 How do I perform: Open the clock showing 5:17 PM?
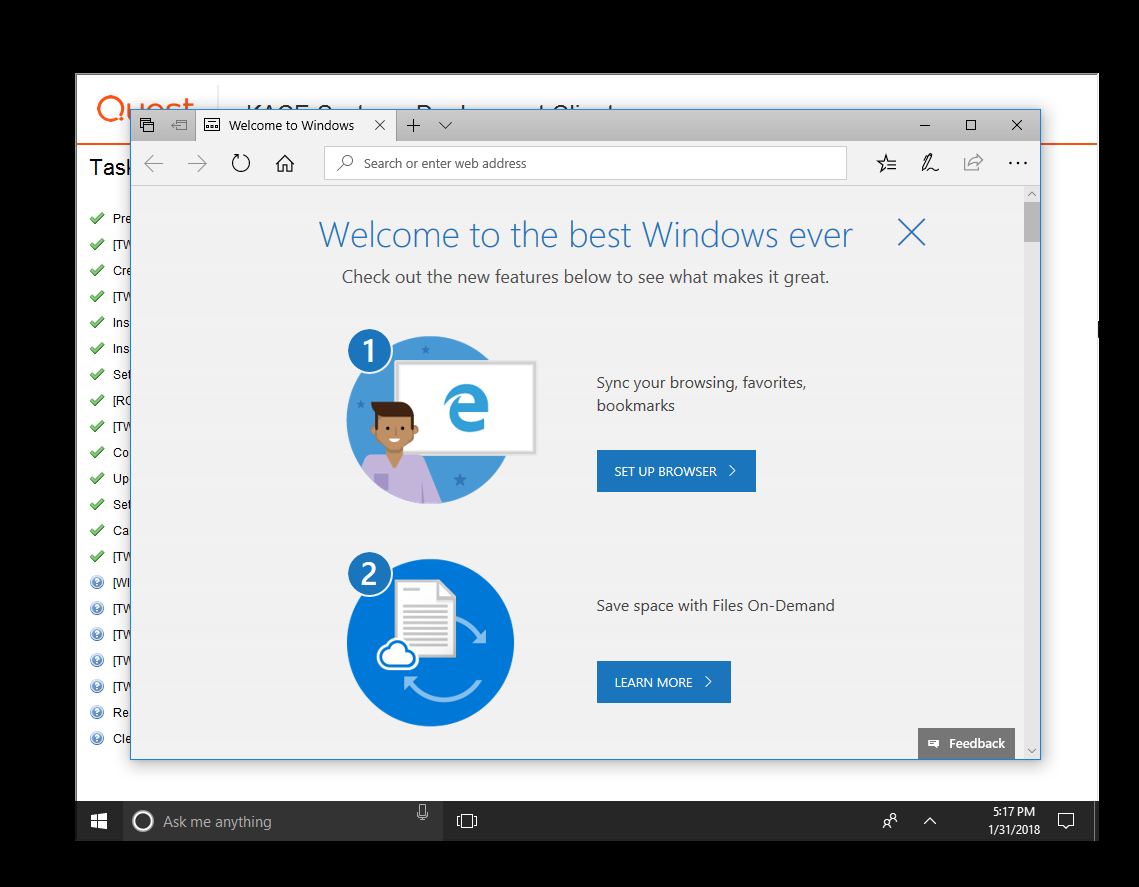tap(1014, 821)
